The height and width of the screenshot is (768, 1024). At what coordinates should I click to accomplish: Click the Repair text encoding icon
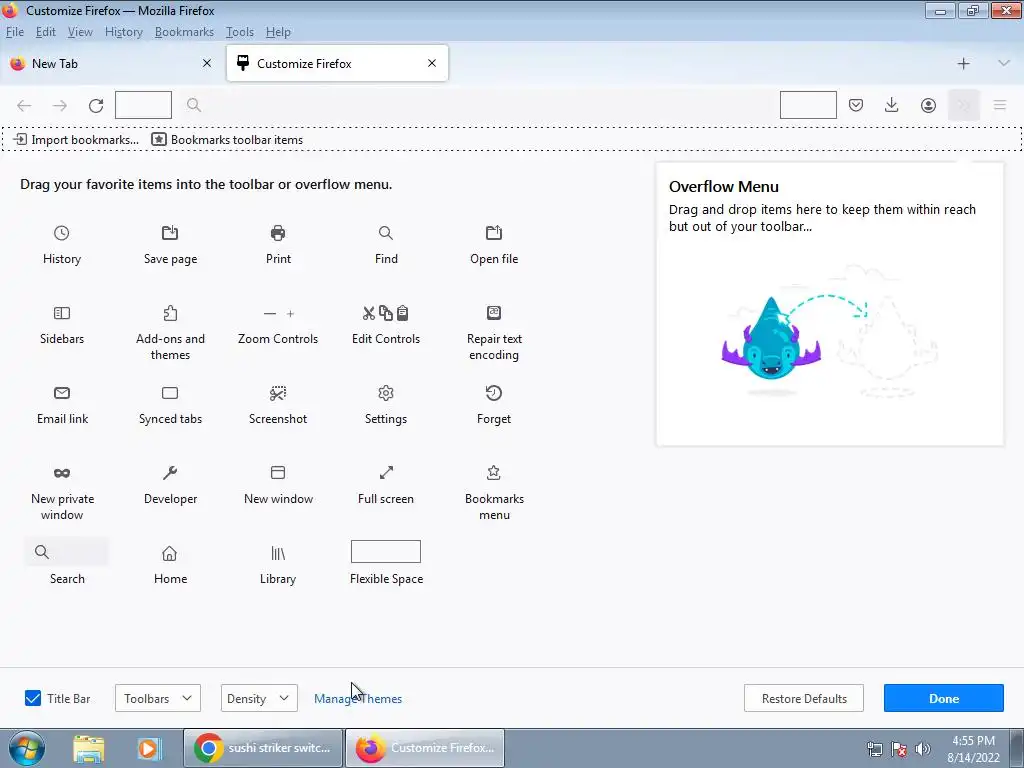coord(494,313)
